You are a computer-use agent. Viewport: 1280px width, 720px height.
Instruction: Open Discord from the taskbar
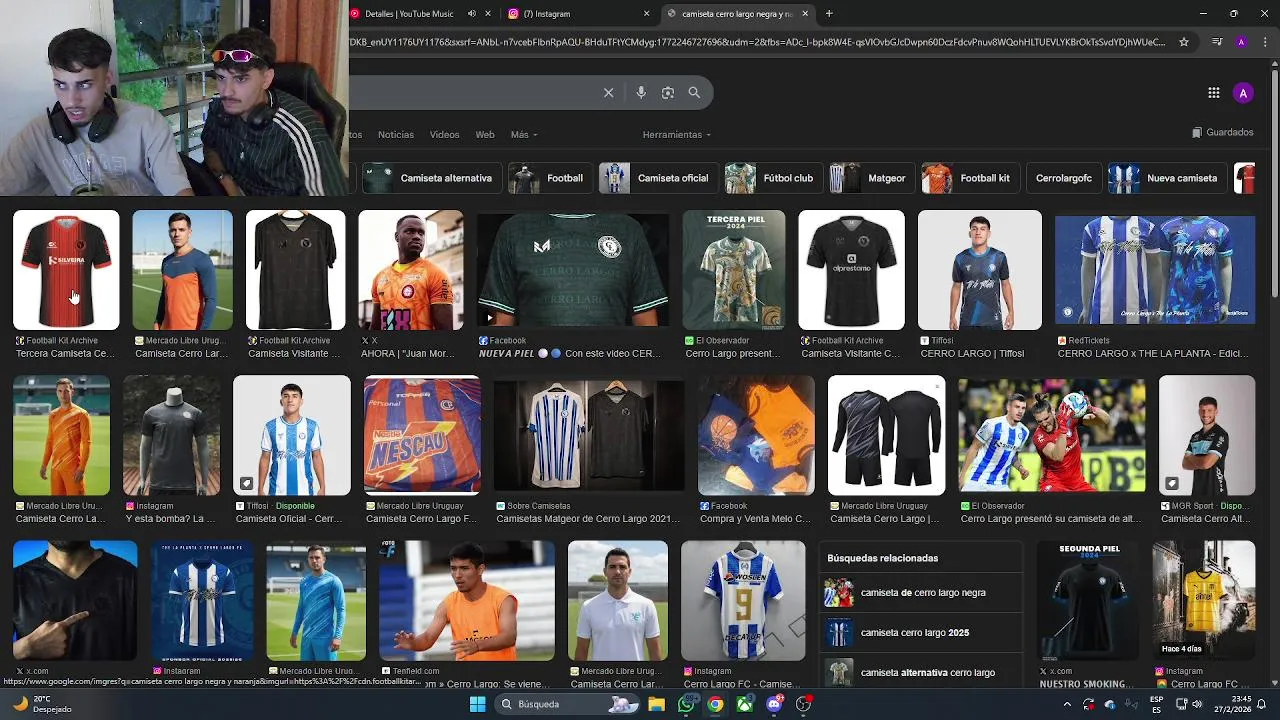[x=774, y=704]
